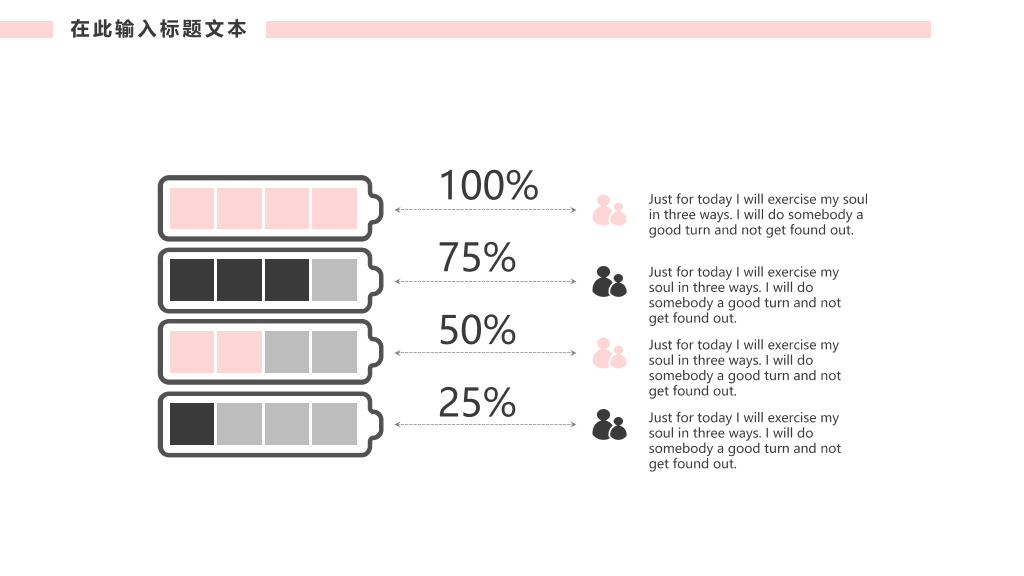The width and height of the screenshot is (1024, 576).
Task: Select the 100% percentage label
Action: 488,185
